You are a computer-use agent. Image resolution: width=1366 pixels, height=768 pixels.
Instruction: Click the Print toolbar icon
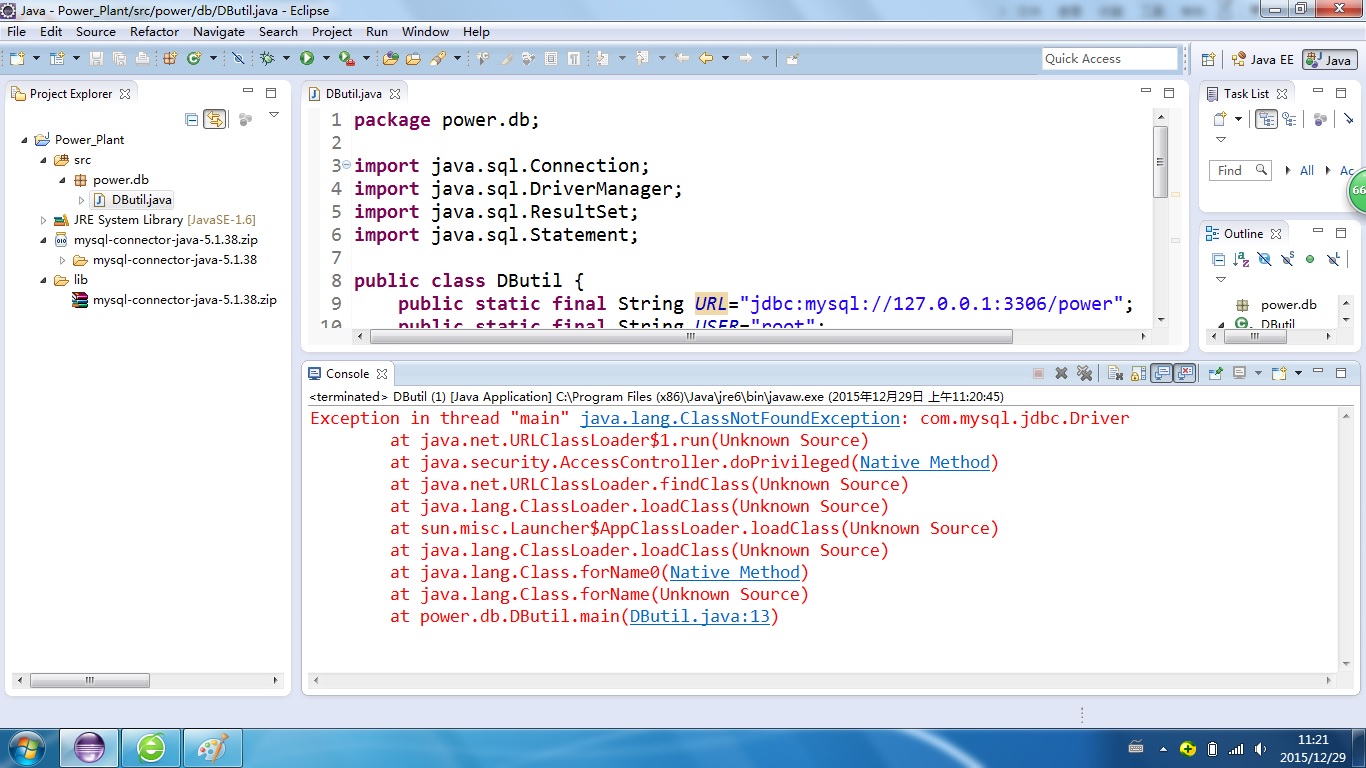coord(141,58)
